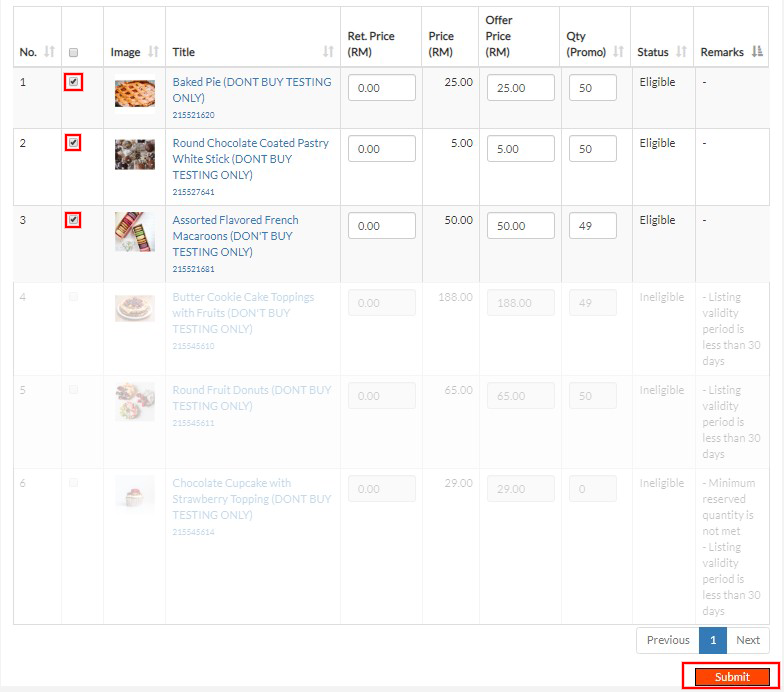Edit Offer Price 5.00 field

pyautogui.click(x=520, y=148)
